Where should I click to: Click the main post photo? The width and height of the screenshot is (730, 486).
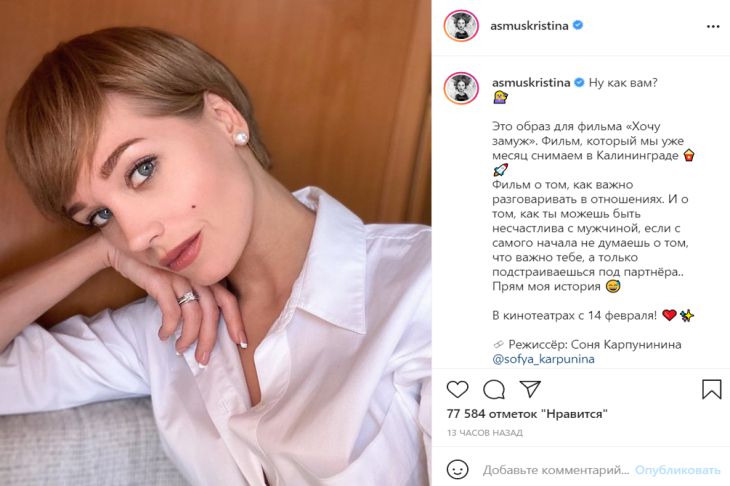216,243
